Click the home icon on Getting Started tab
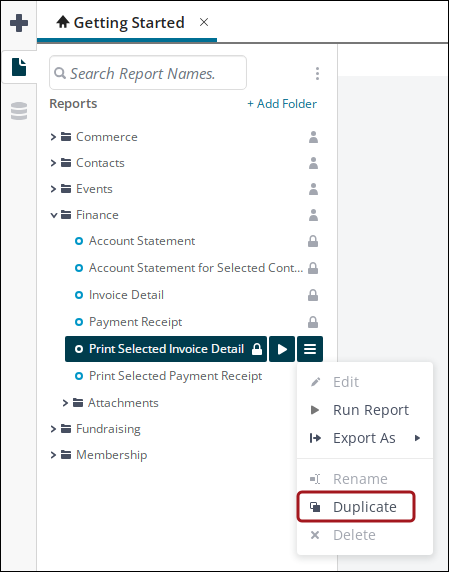This screenshot has height=572, width=449. (x=63, y=22)
